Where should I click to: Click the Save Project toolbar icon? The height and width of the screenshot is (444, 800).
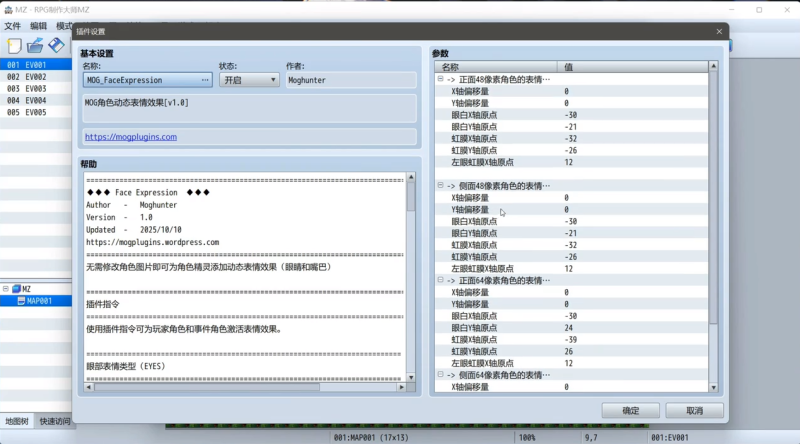[56, 45]
